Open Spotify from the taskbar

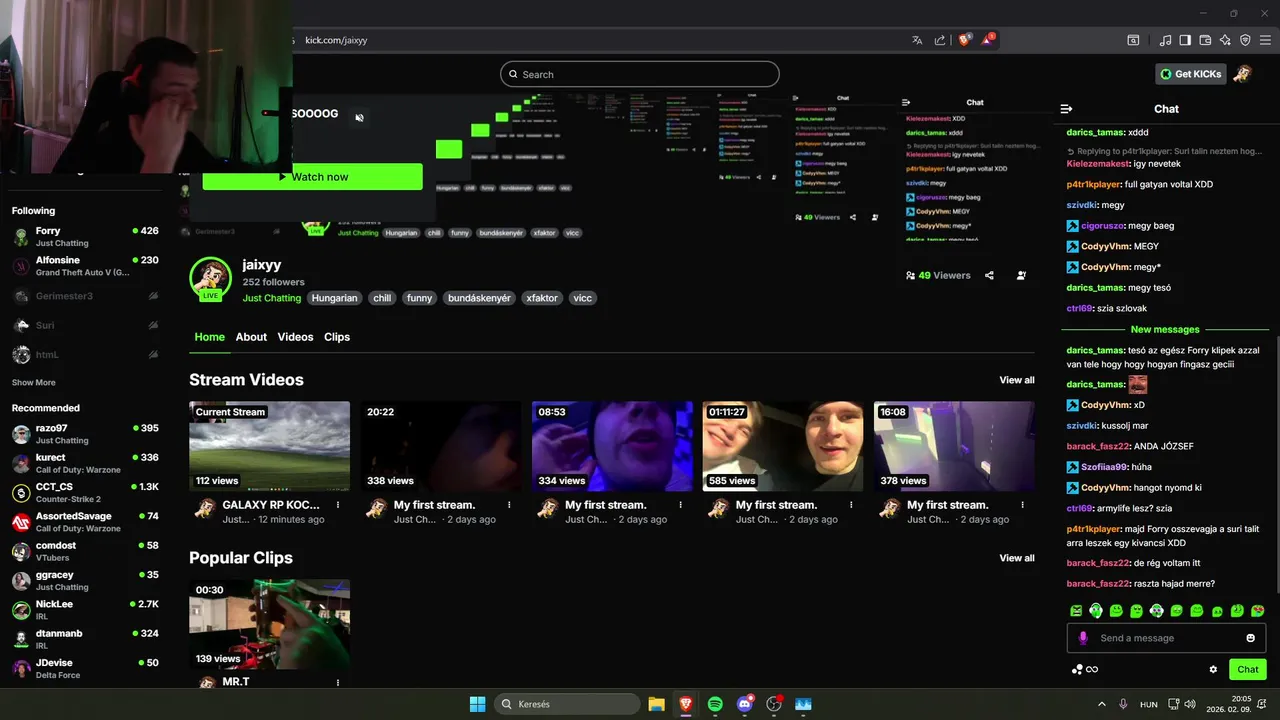715,704
